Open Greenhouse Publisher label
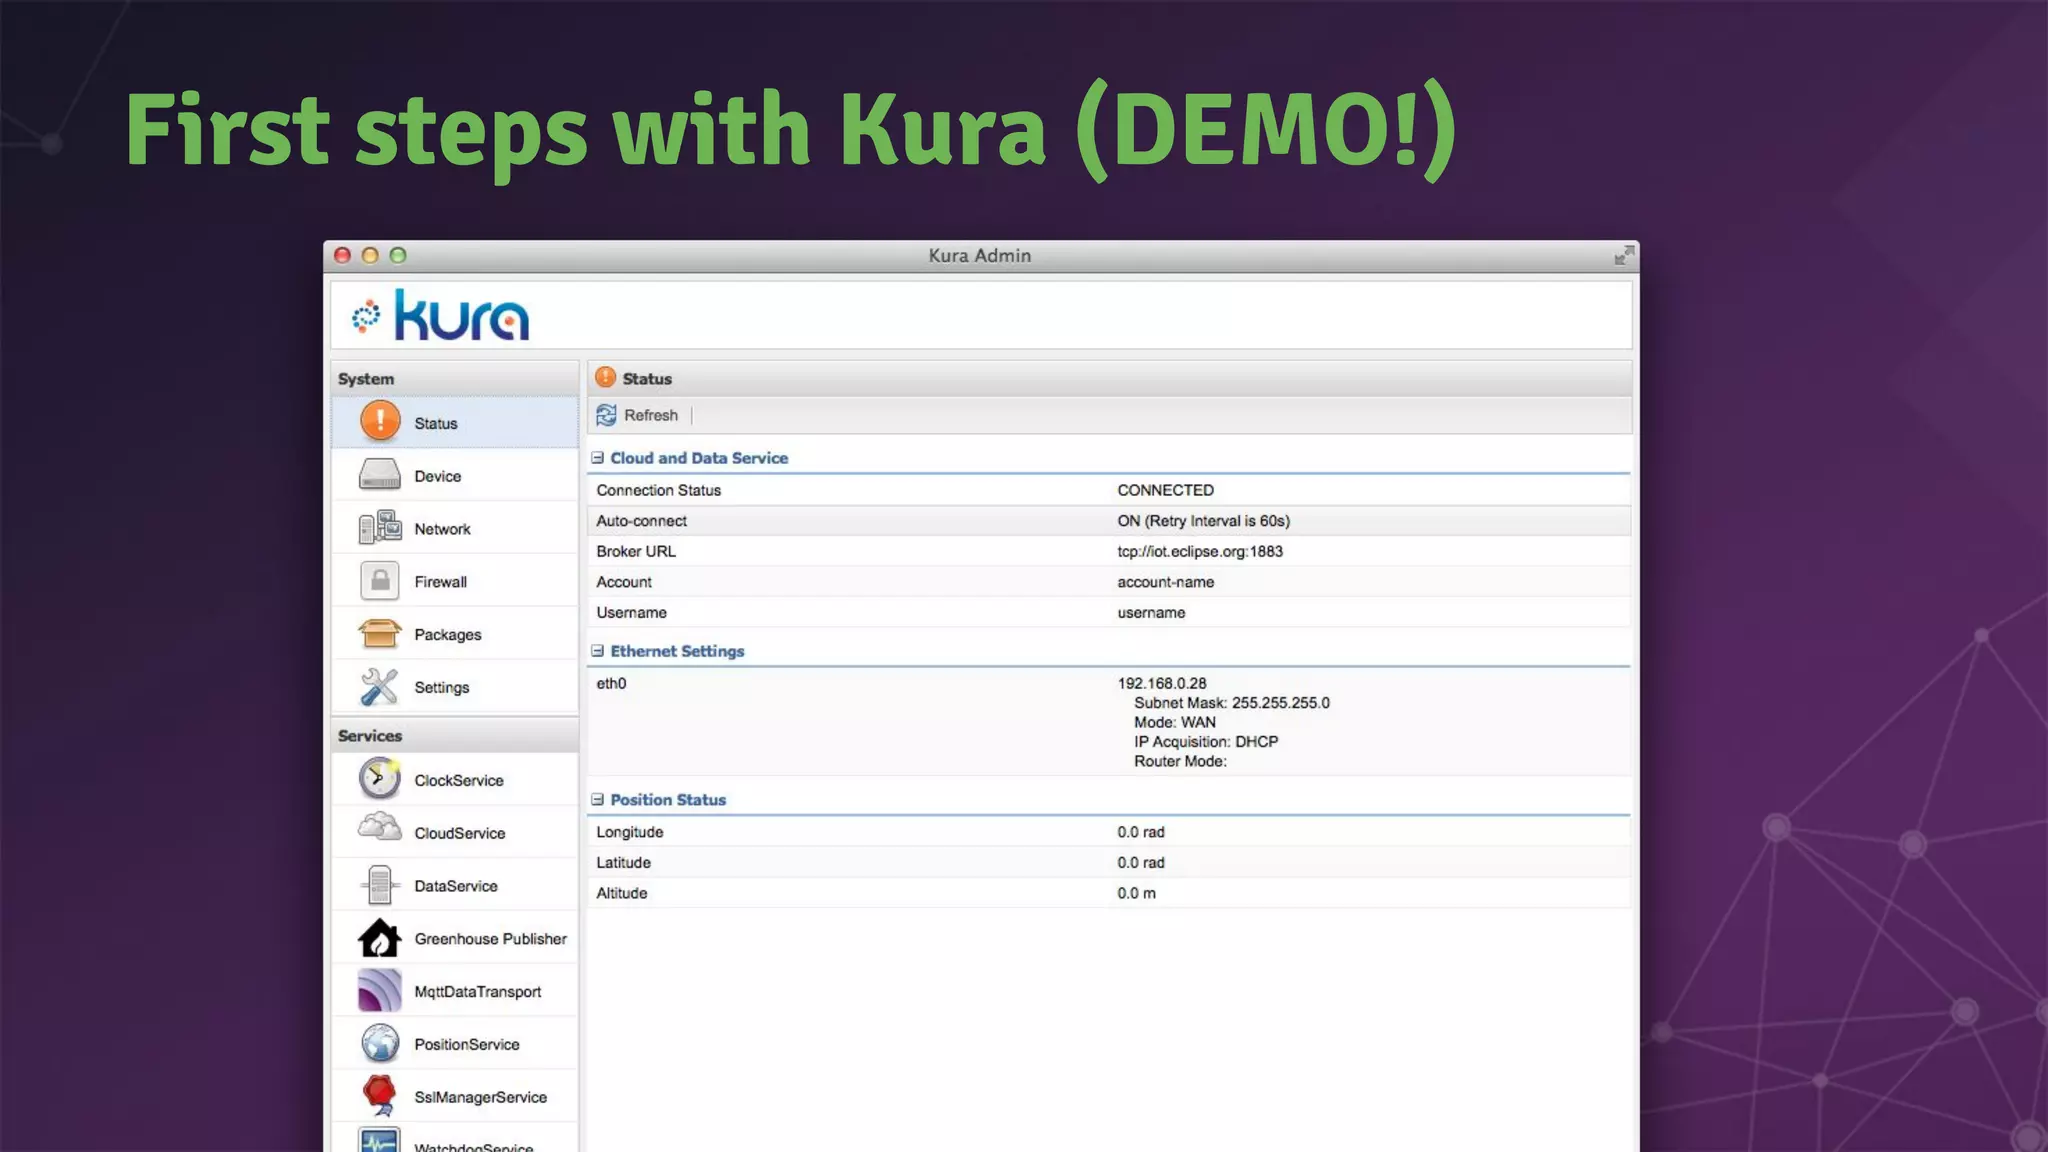The height and width of the screenshot is (1152, 2048). coord(490,939)
